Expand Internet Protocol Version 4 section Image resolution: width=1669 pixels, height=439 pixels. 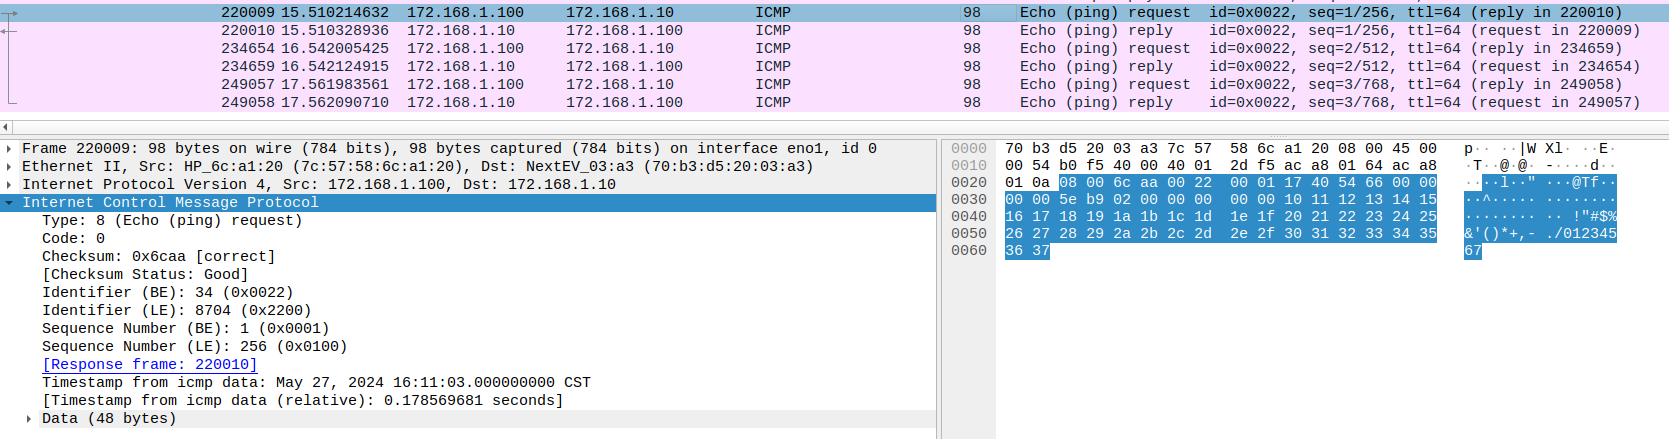pyautogui.click(x=9, y=185)
